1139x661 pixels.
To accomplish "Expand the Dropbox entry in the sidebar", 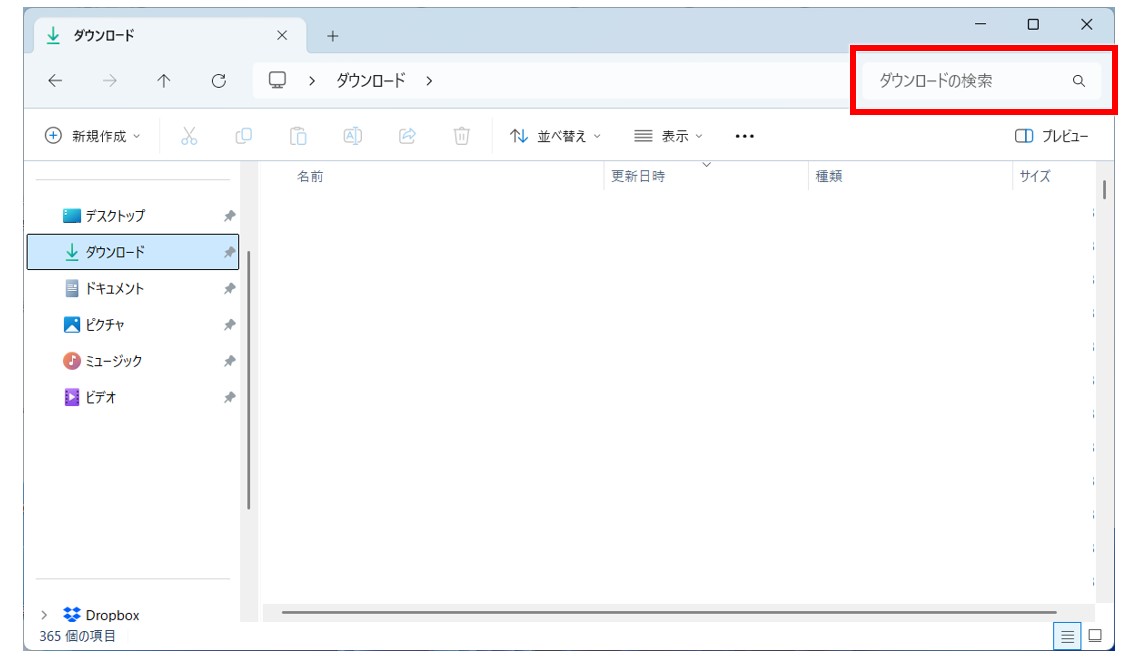I will [44, 614].
